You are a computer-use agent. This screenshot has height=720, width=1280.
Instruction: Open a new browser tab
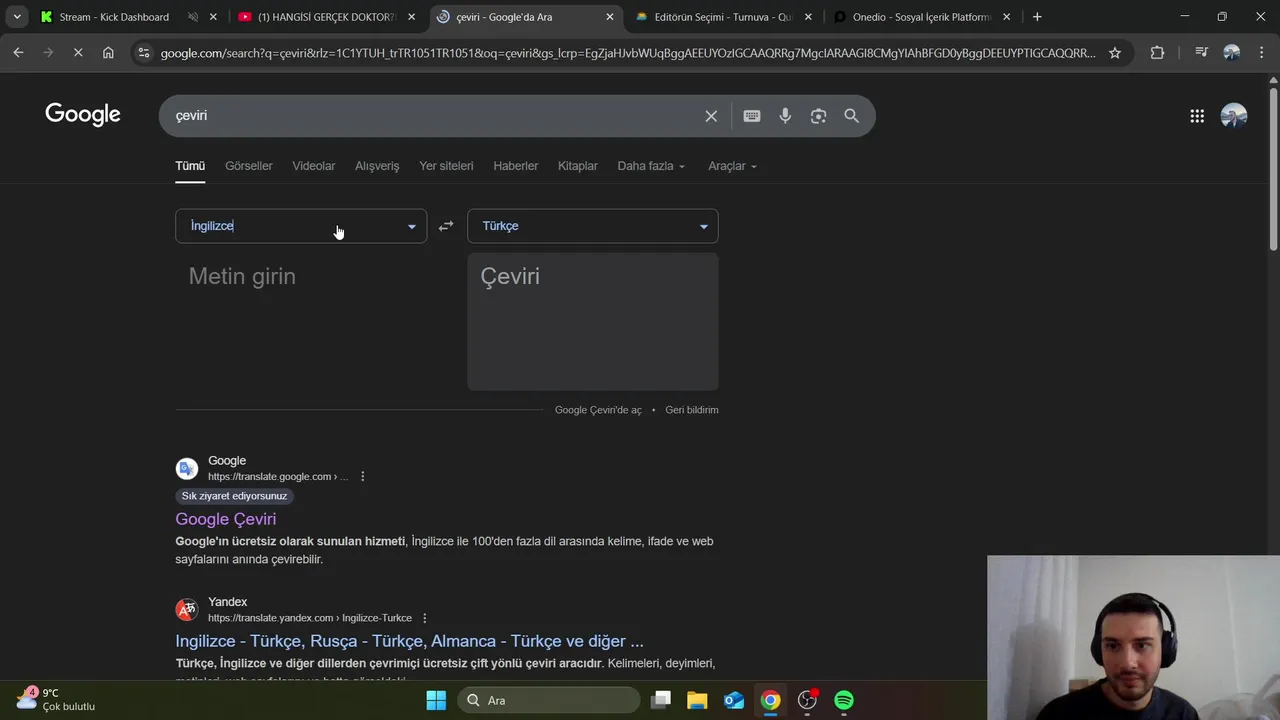[x=1037, y=17]
